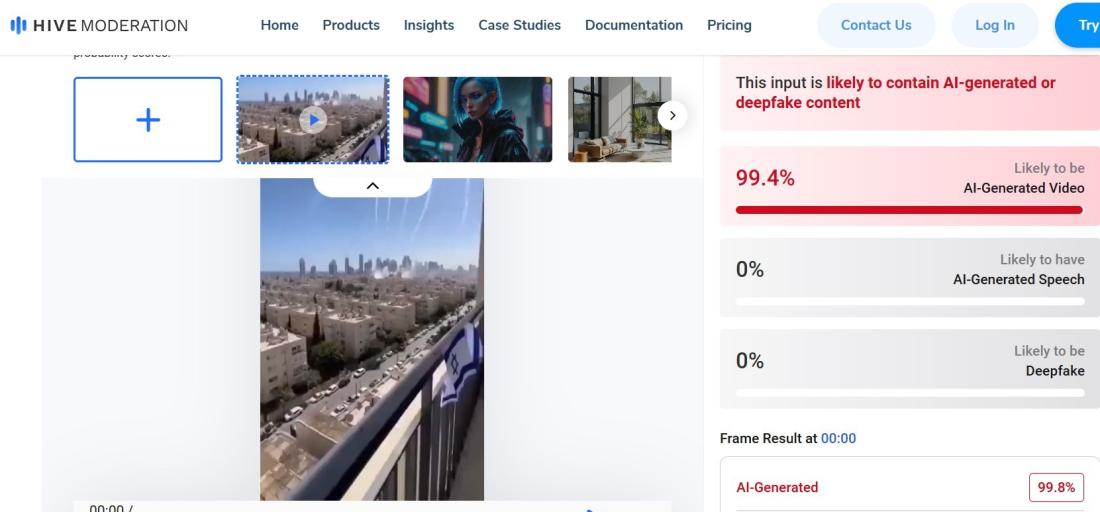Click the plus icon to upload media
The height and width of the screenshot is (512, 1100).
point(148,120)
